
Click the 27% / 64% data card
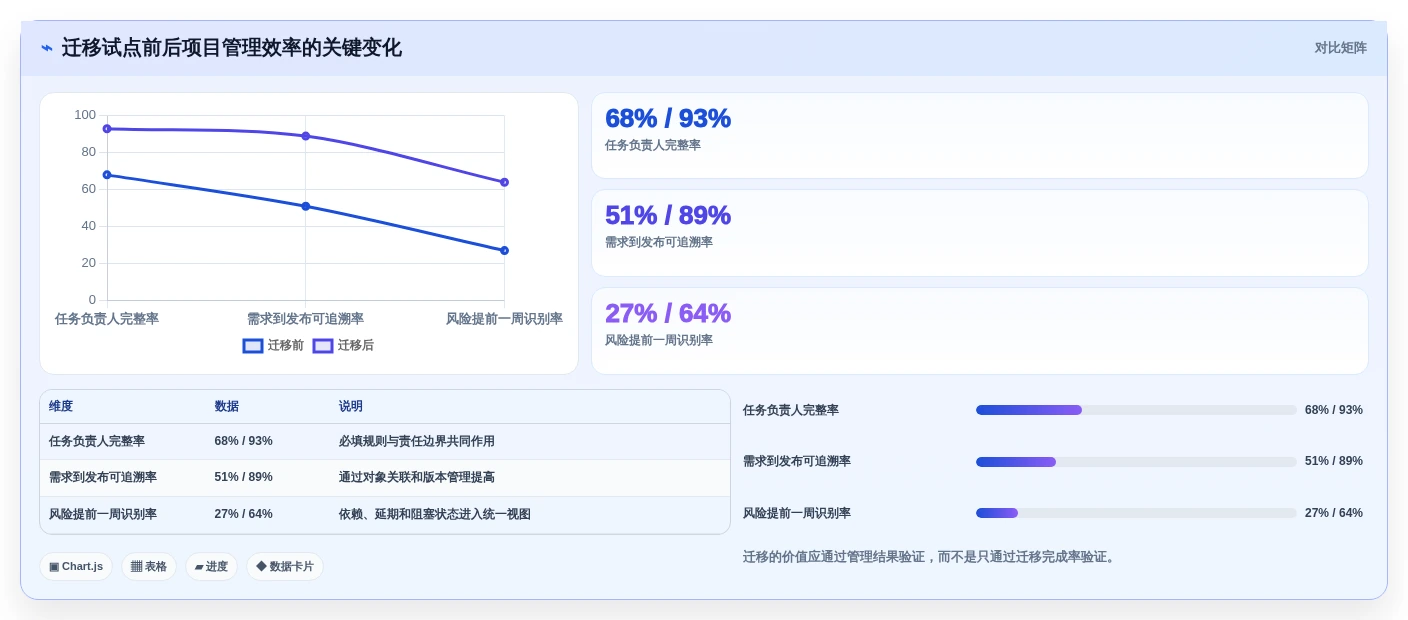(x=979, y=331)
